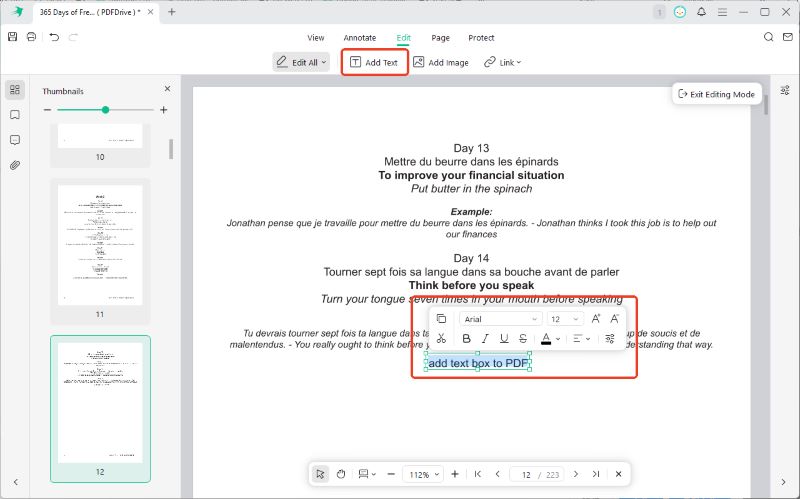Toggle italic formatting
This screenshot has width=800, height=499.
click(485, 338)
